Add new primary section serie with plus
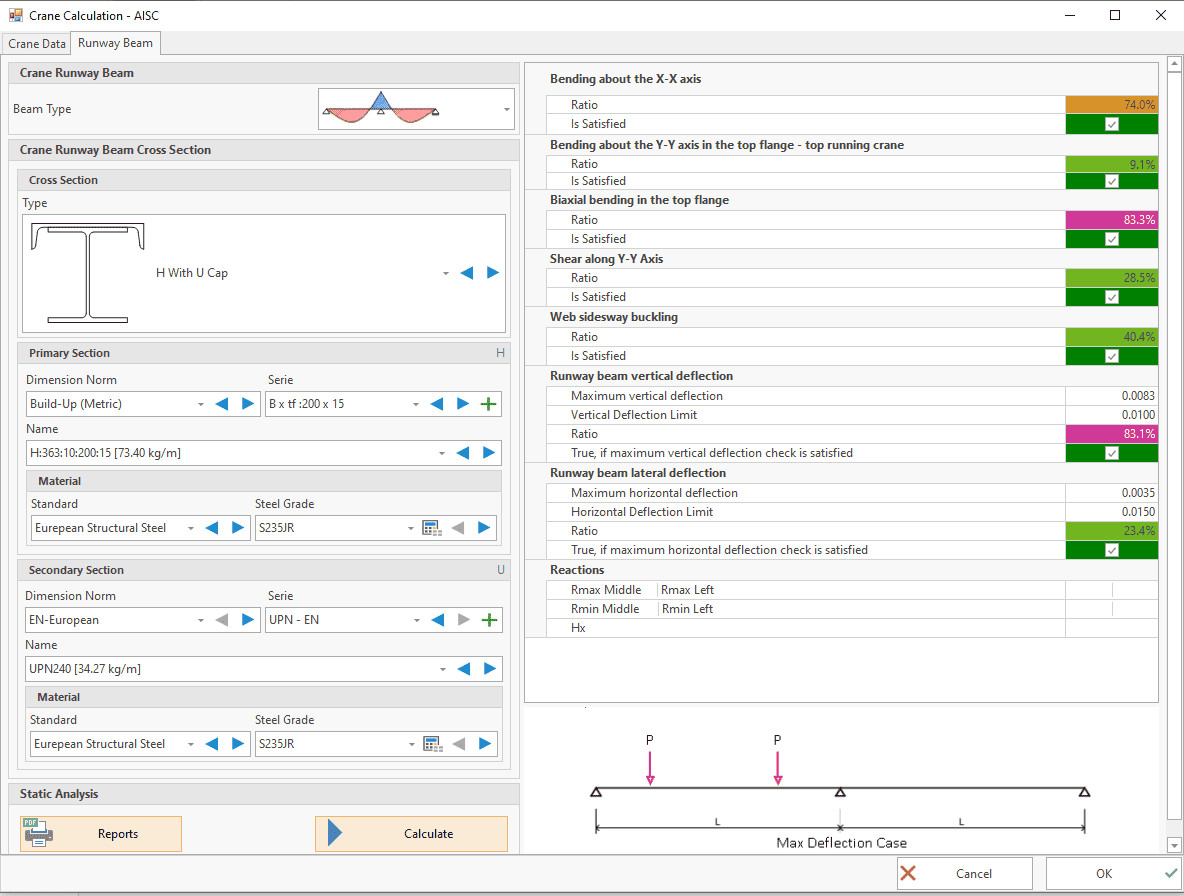This screenshot has width=1184, height=896. coord(489,404)
